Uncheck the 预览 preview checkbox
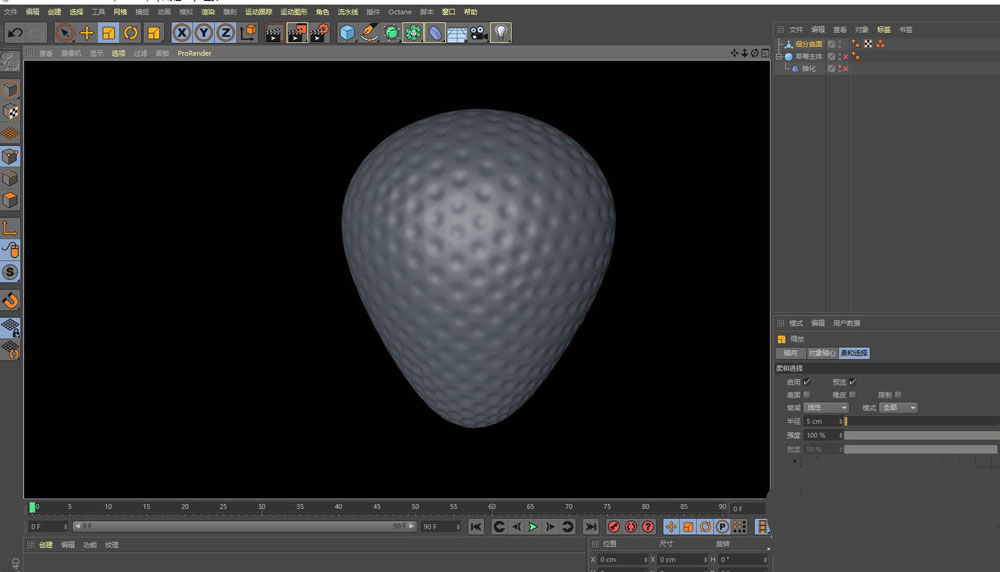 point(853,382)
